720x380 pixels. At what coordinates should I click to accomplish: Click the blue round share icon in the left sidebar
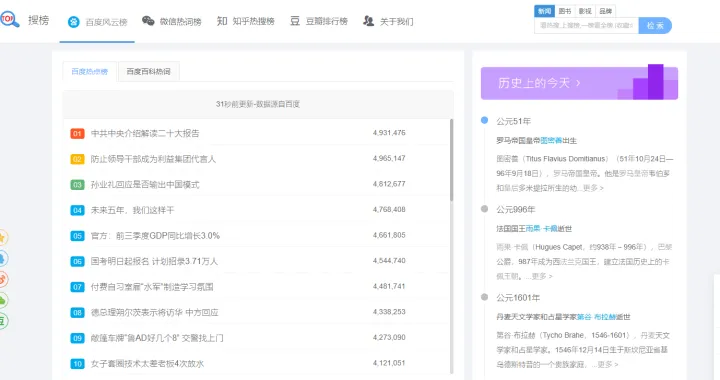tap(3, 258)
